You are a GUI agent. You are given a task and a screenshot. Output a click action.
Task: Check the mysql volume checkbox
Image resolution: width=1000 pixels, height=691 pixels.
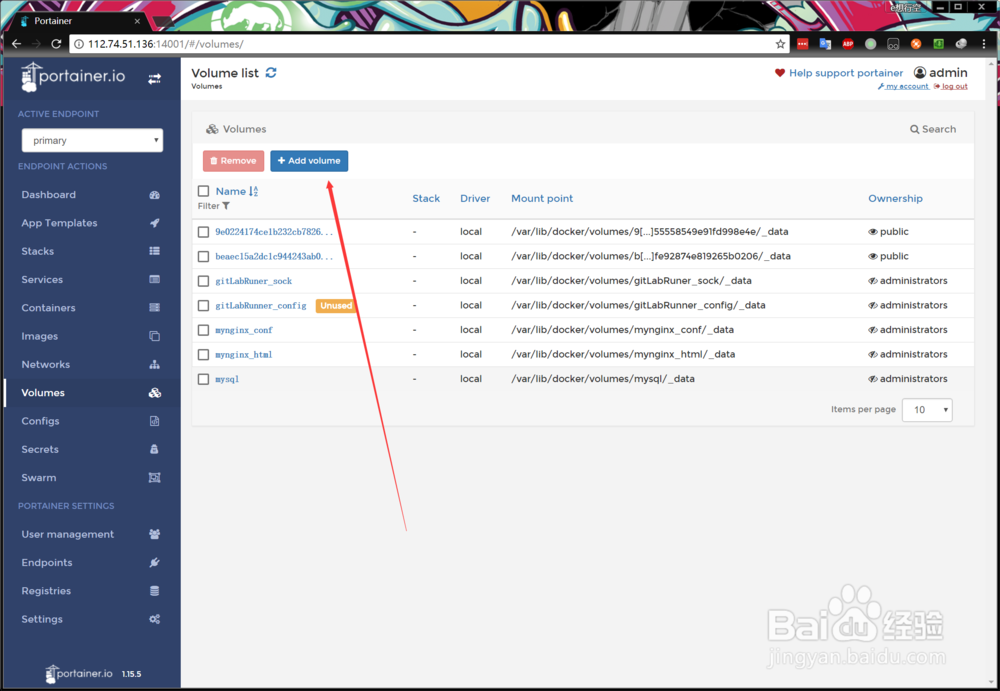point(204,378)
